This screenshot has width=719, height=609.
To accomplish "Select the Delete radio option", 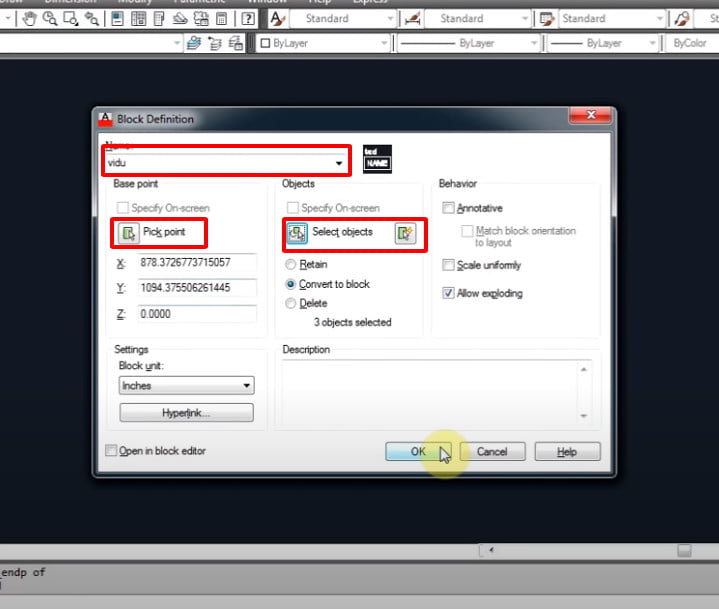I will tap(290, 303).
